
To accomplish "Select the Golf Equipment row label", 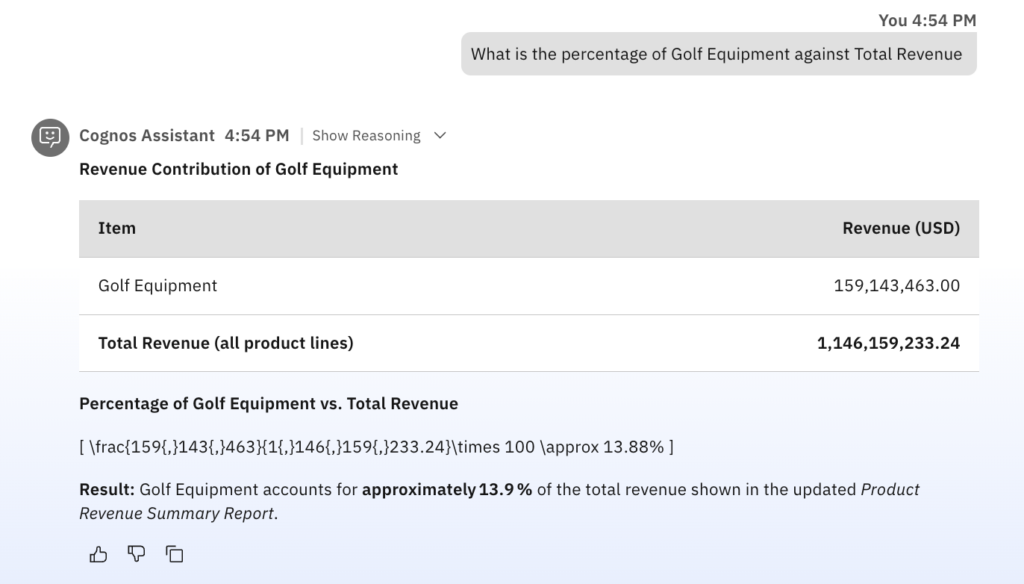I will click(x=157, y=286).
